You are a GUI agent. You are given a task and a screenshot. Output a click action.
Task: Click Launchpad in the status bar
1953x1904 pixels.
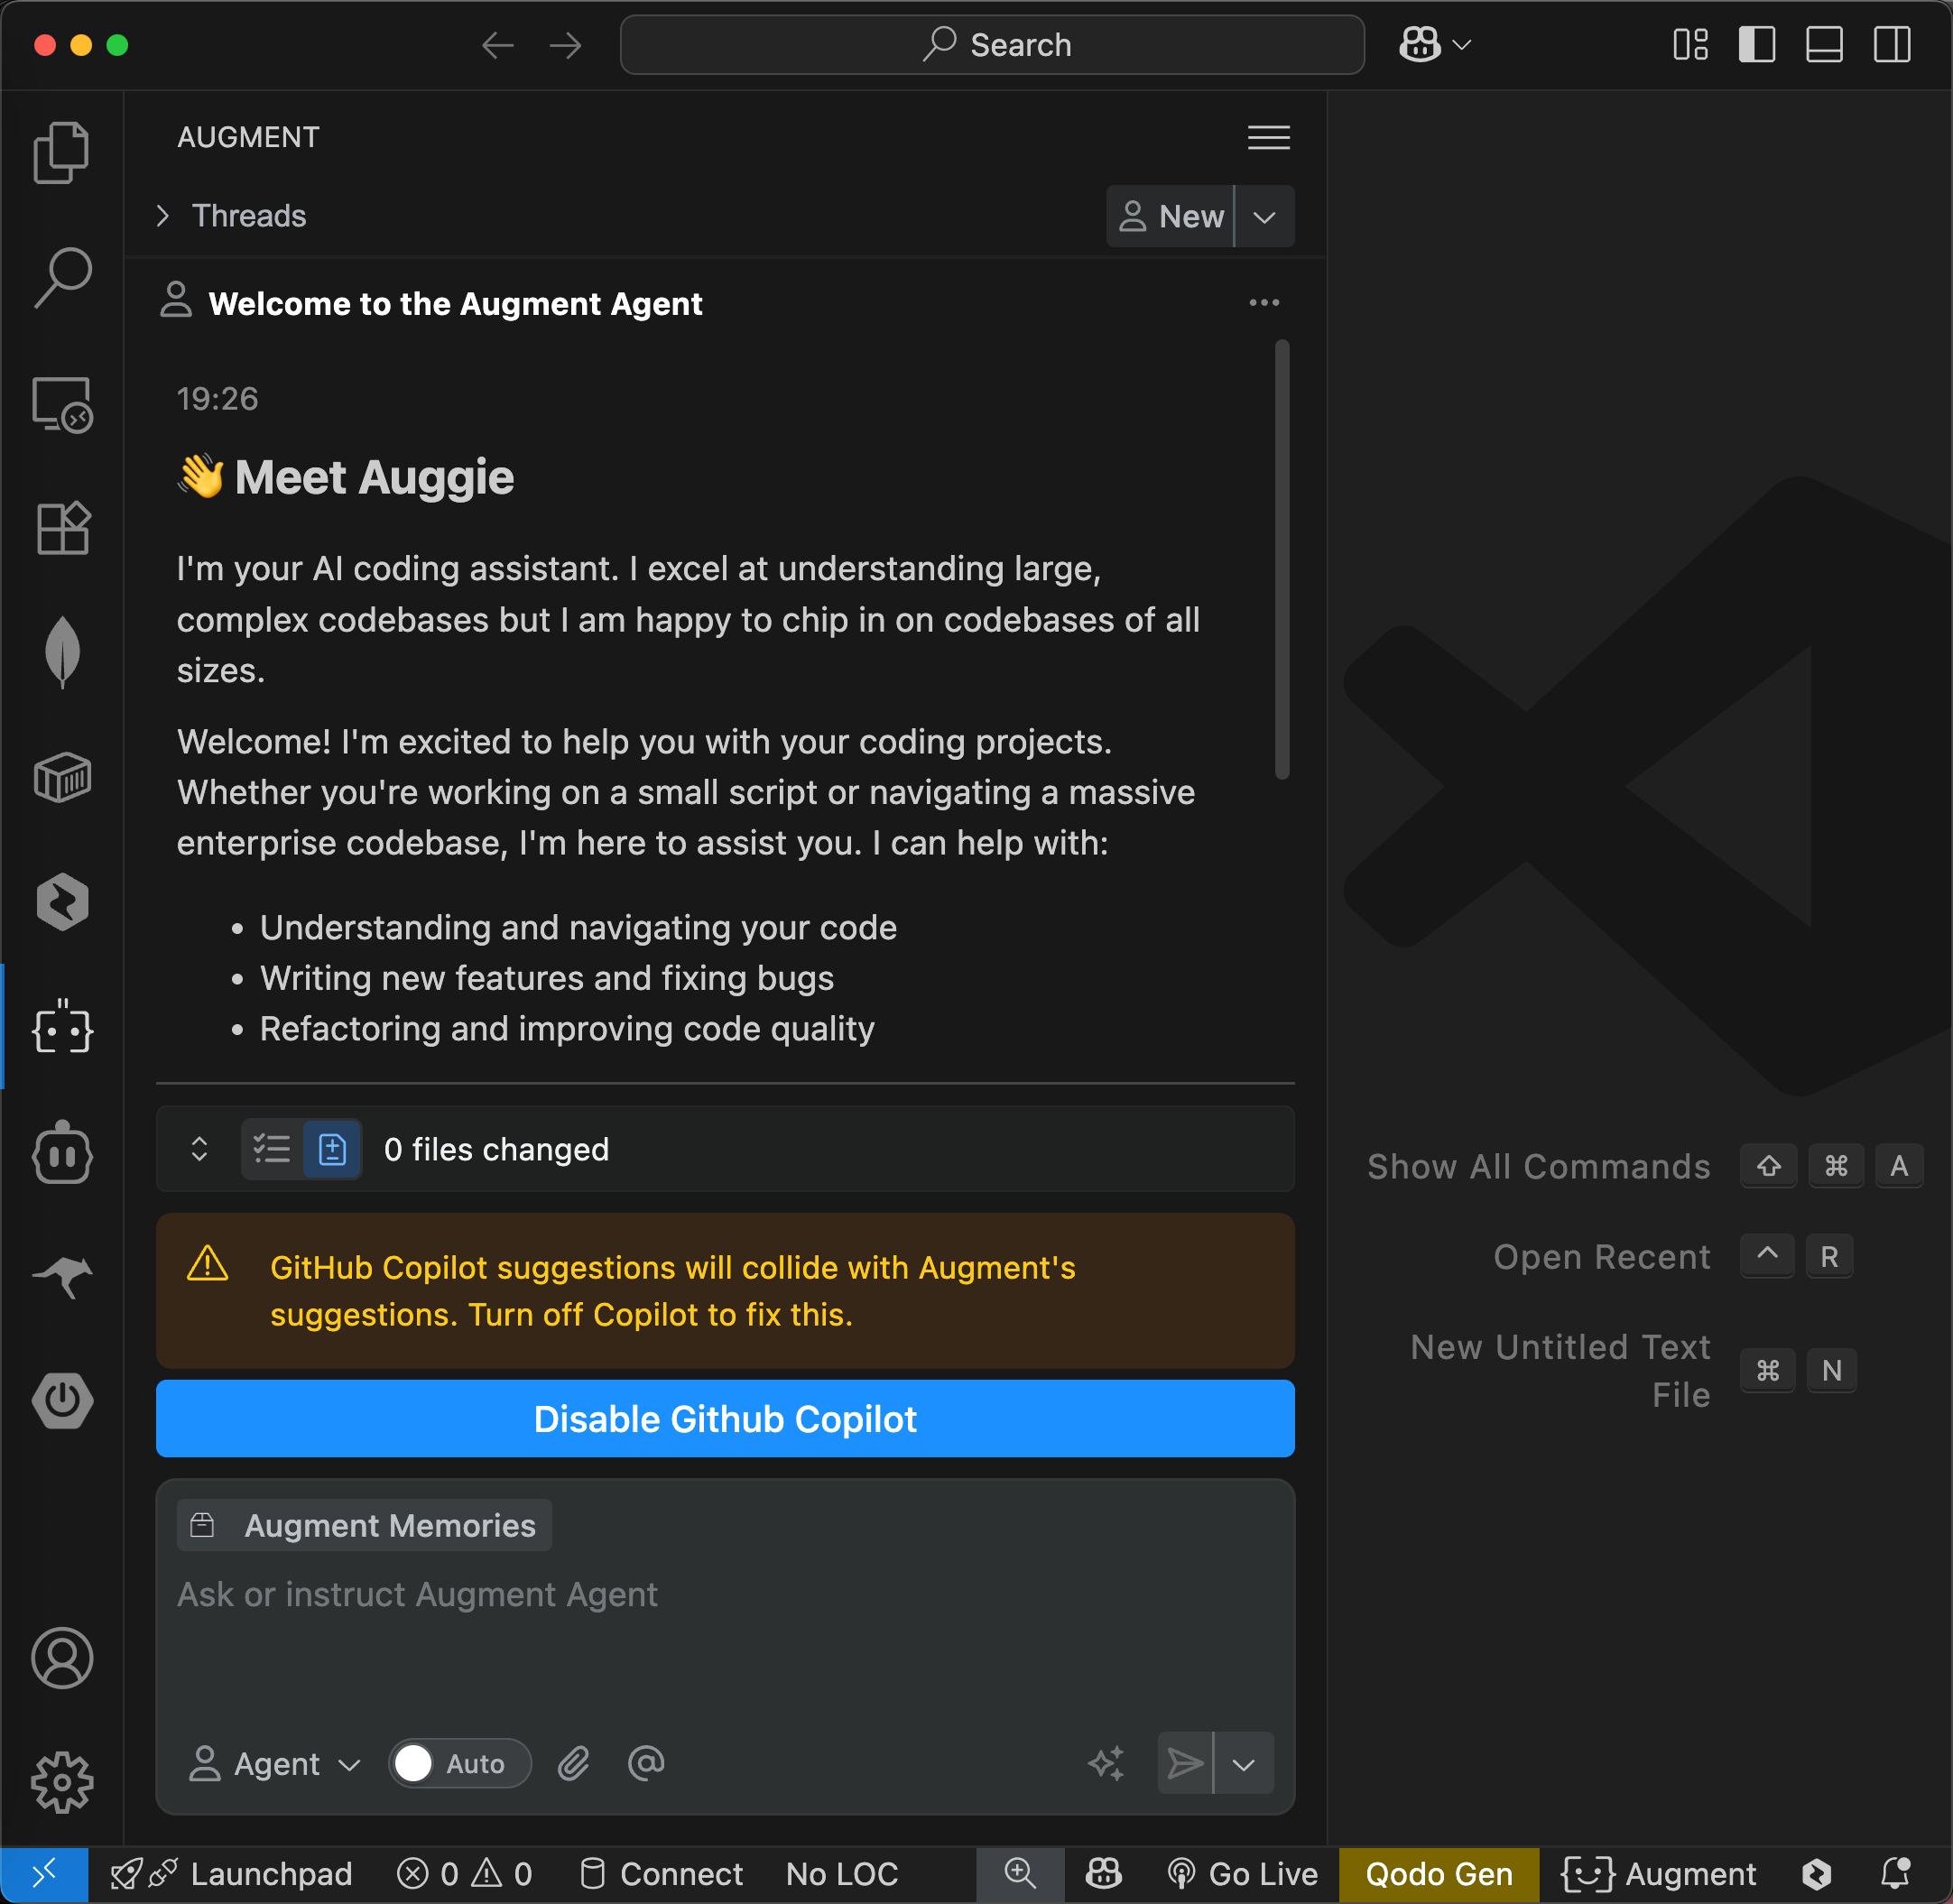click(x=230, y=1874)
